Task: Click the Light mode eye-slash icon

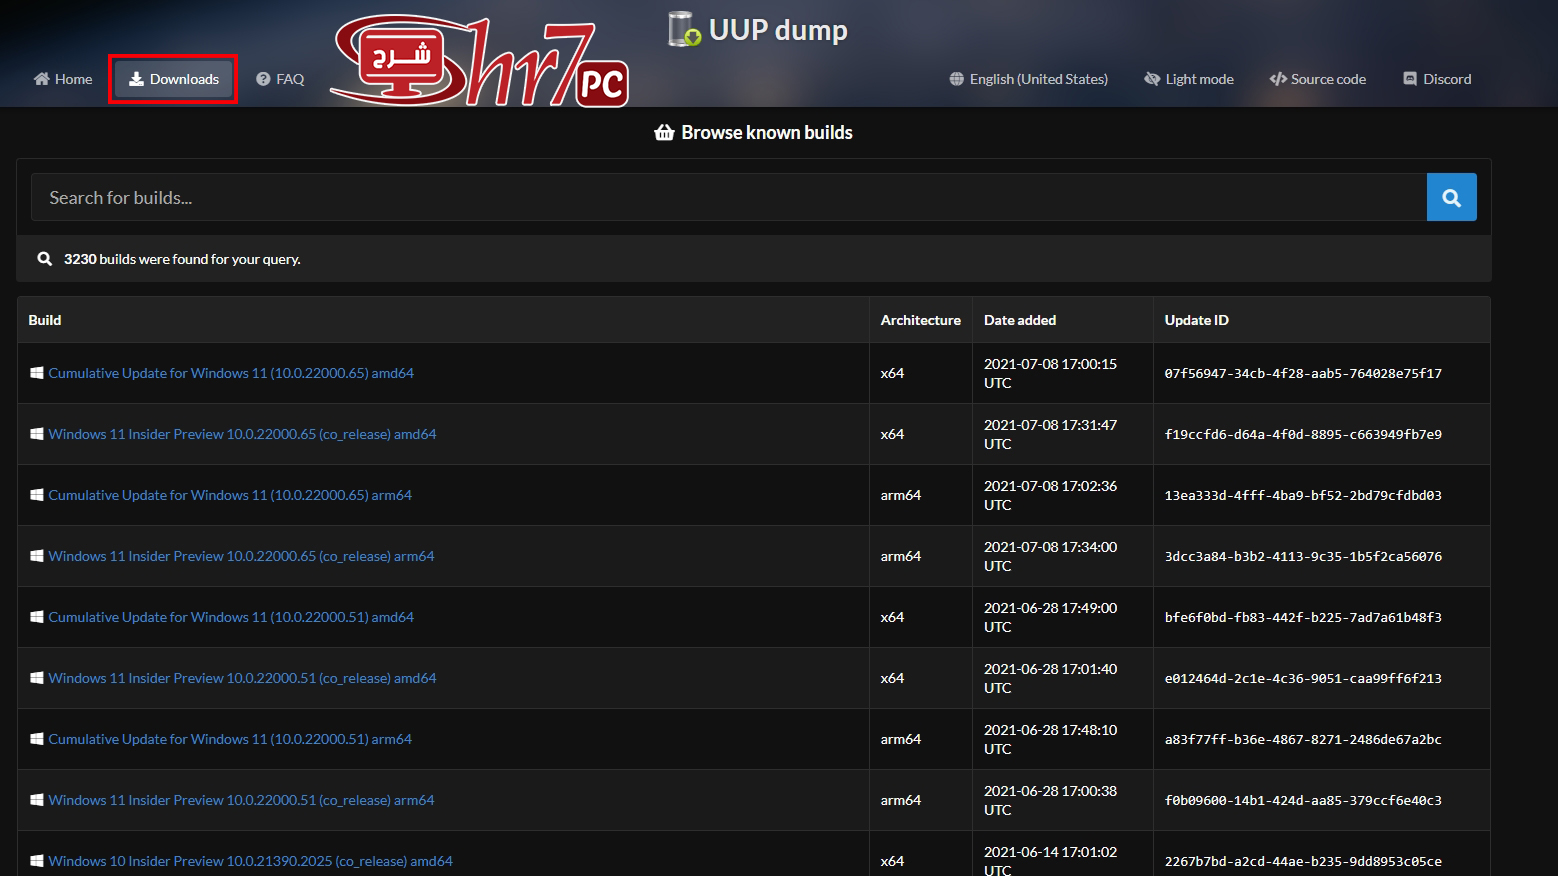Action: [1152, 79]
